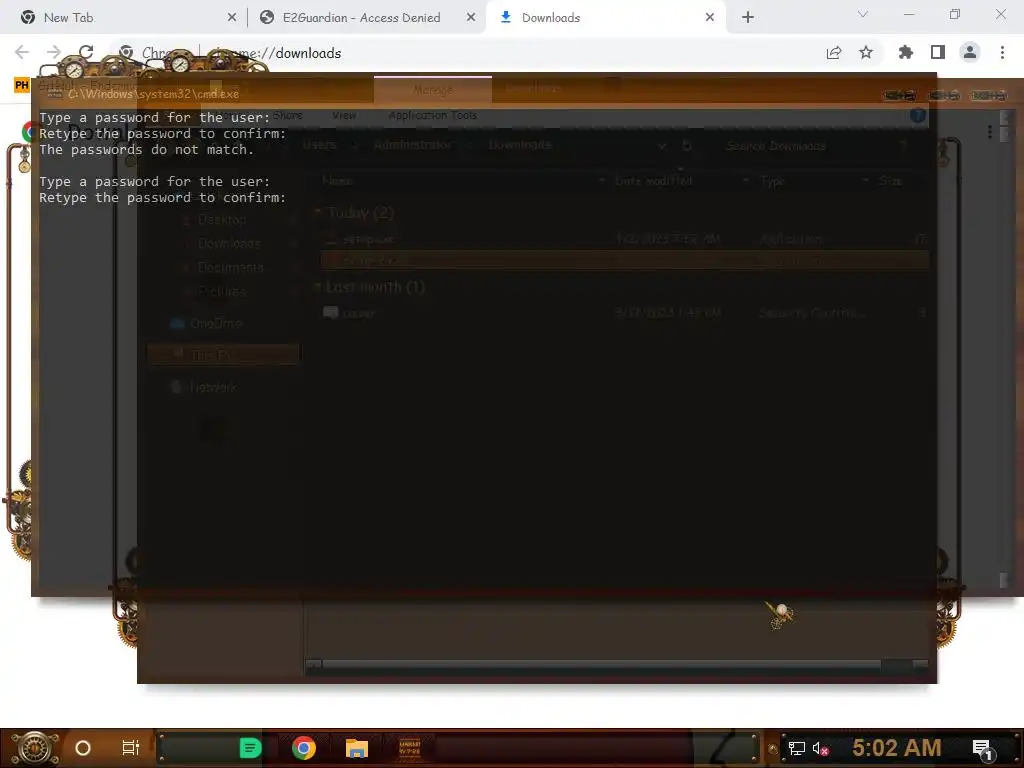The width and height of the screenshot is (1024, 768).
Task: Close the Downloads Chrome tab
Action: tap(710, 18)
